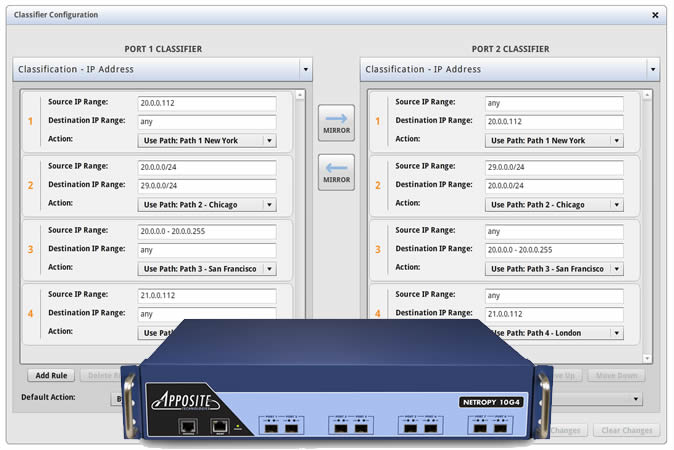Image resolution: width=674 pixels, height=450 pixels.
Task: Click the left-arrow Mirror button
Action: [336, 172]
